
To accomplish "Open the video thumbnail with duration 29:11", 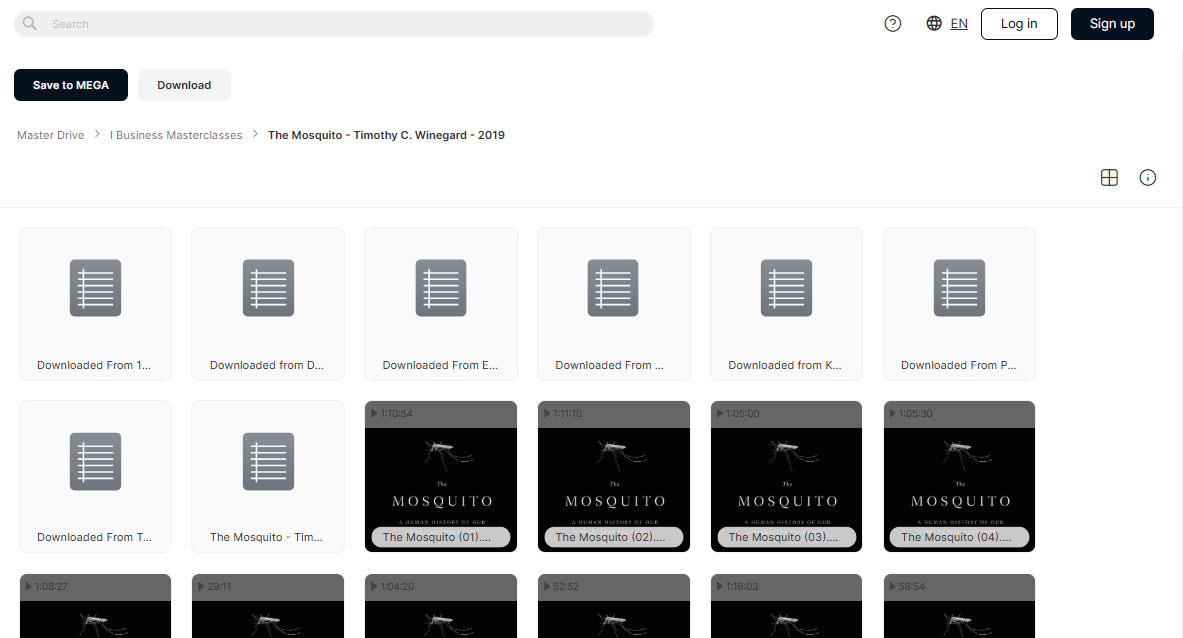I will [269, 606].
